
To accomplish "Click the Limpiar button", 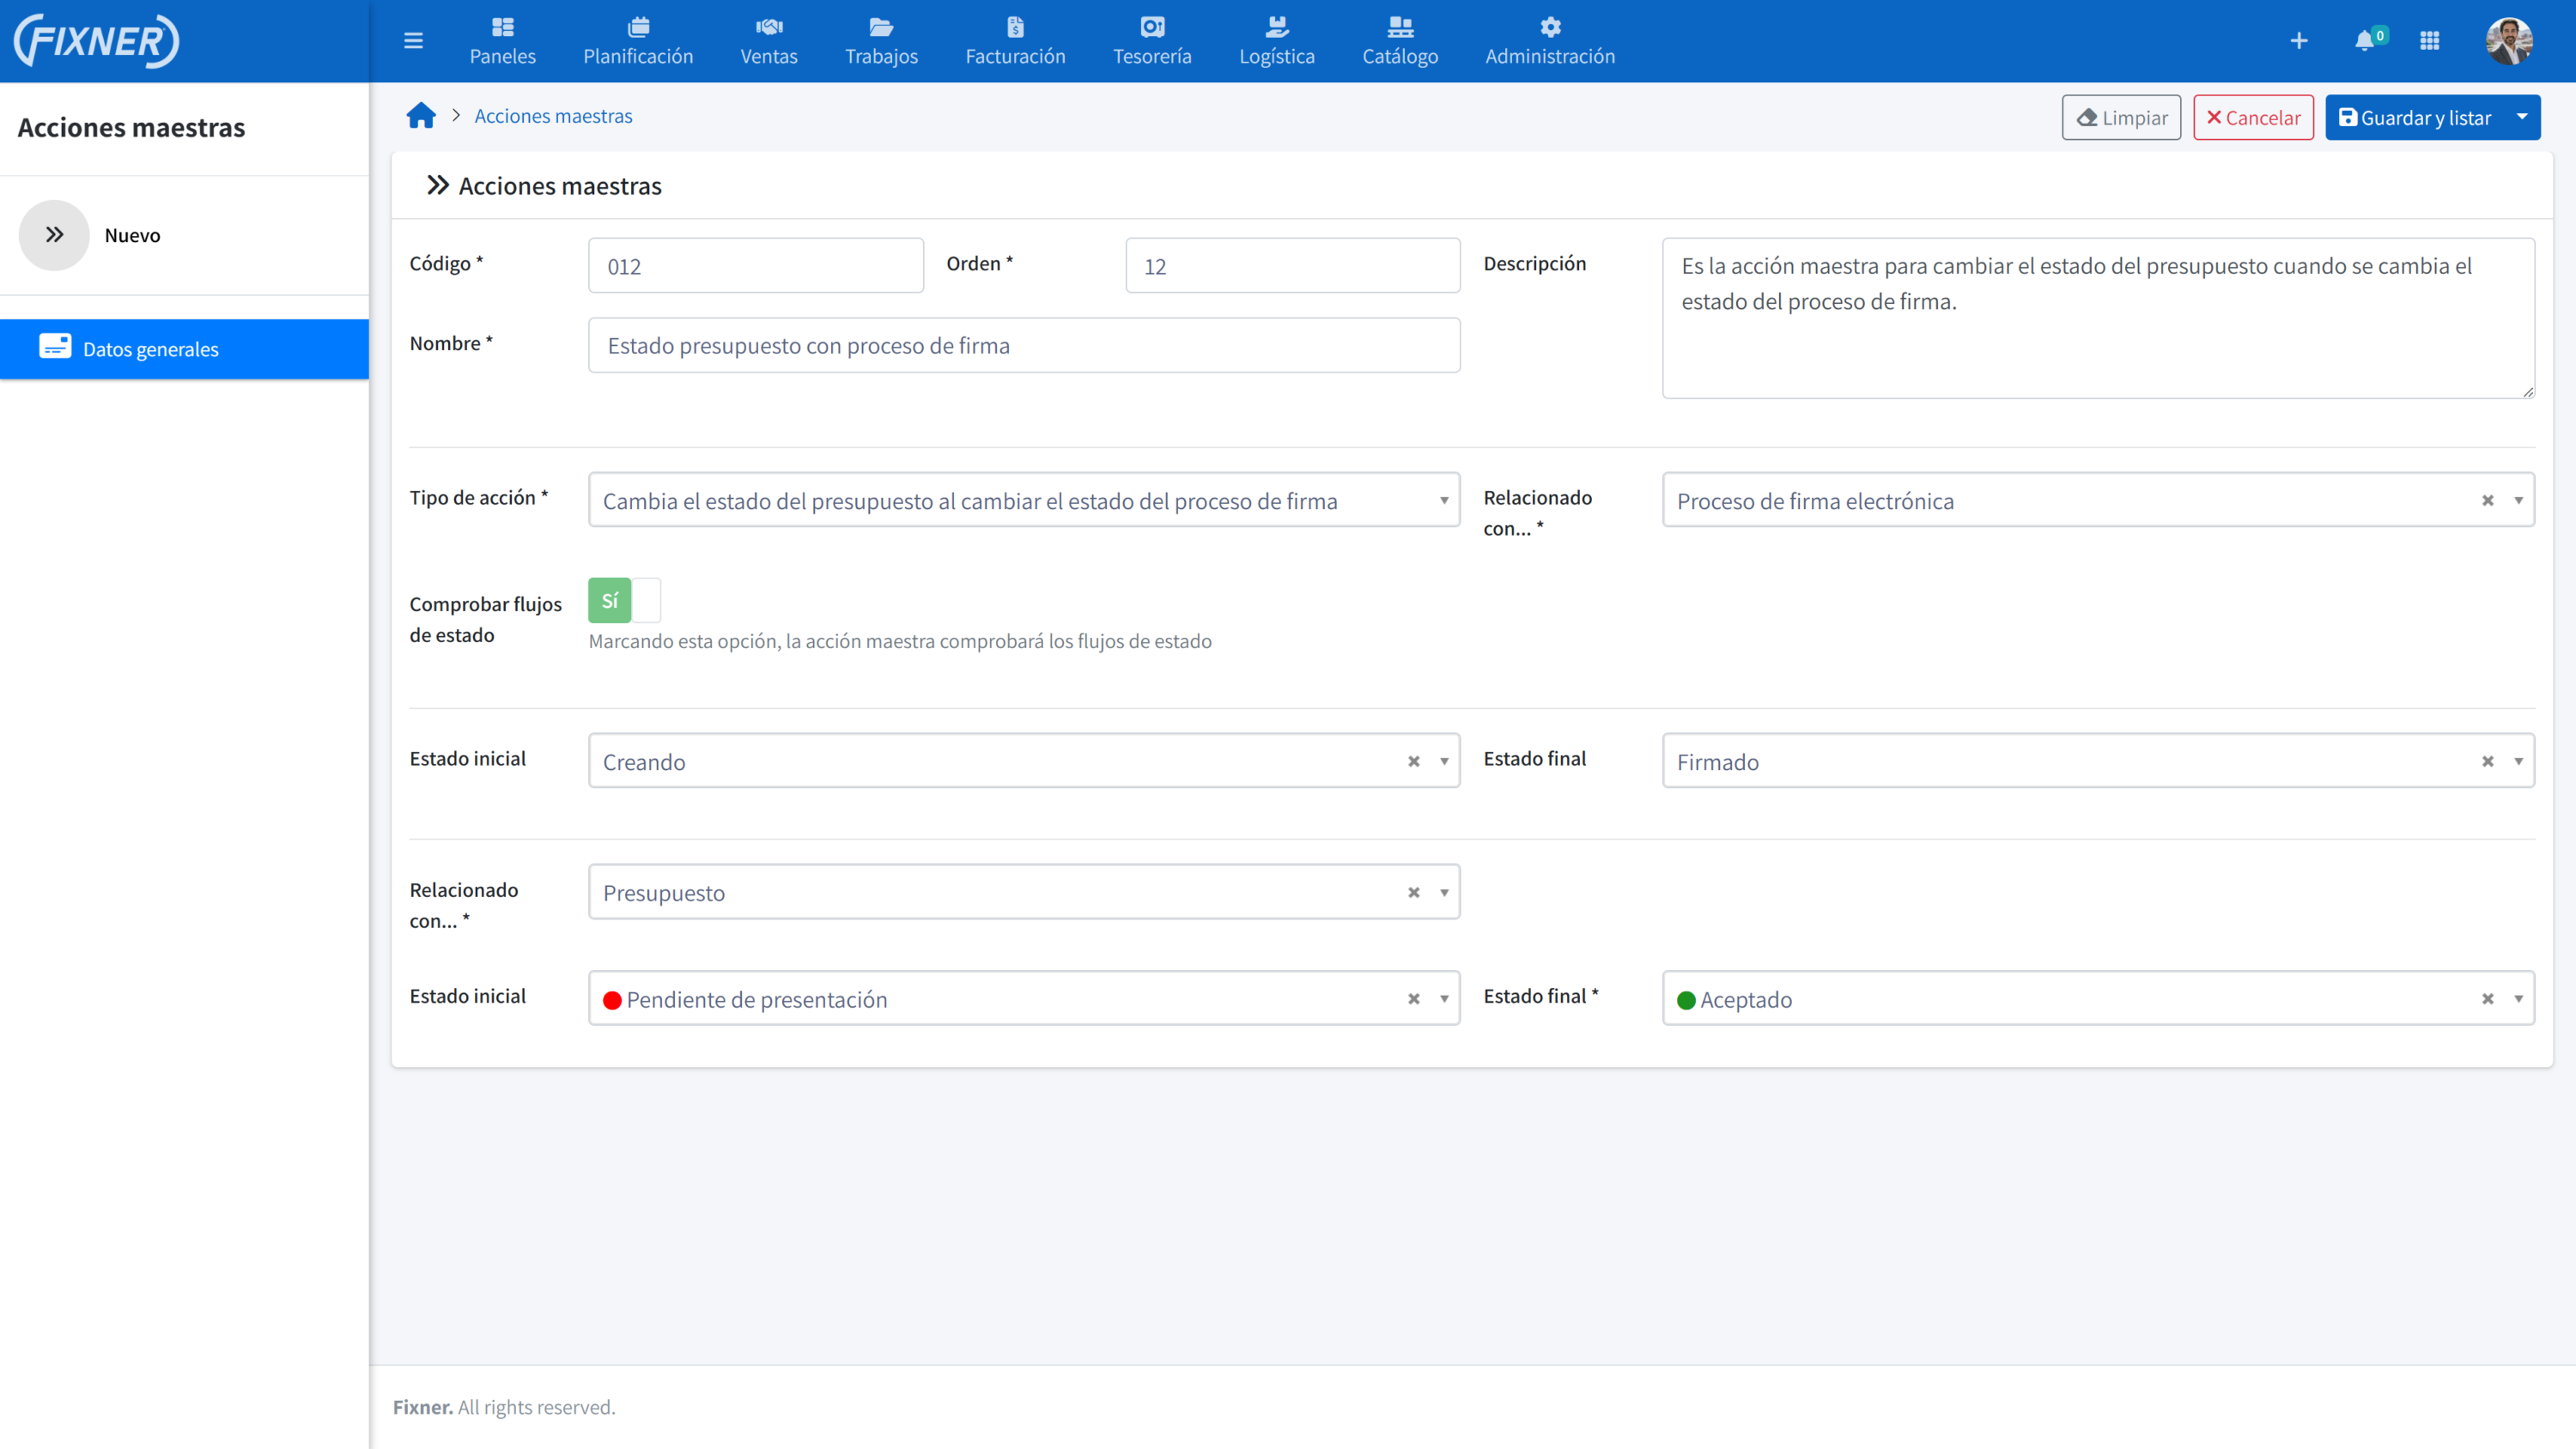I will (x=2121, y=117).
